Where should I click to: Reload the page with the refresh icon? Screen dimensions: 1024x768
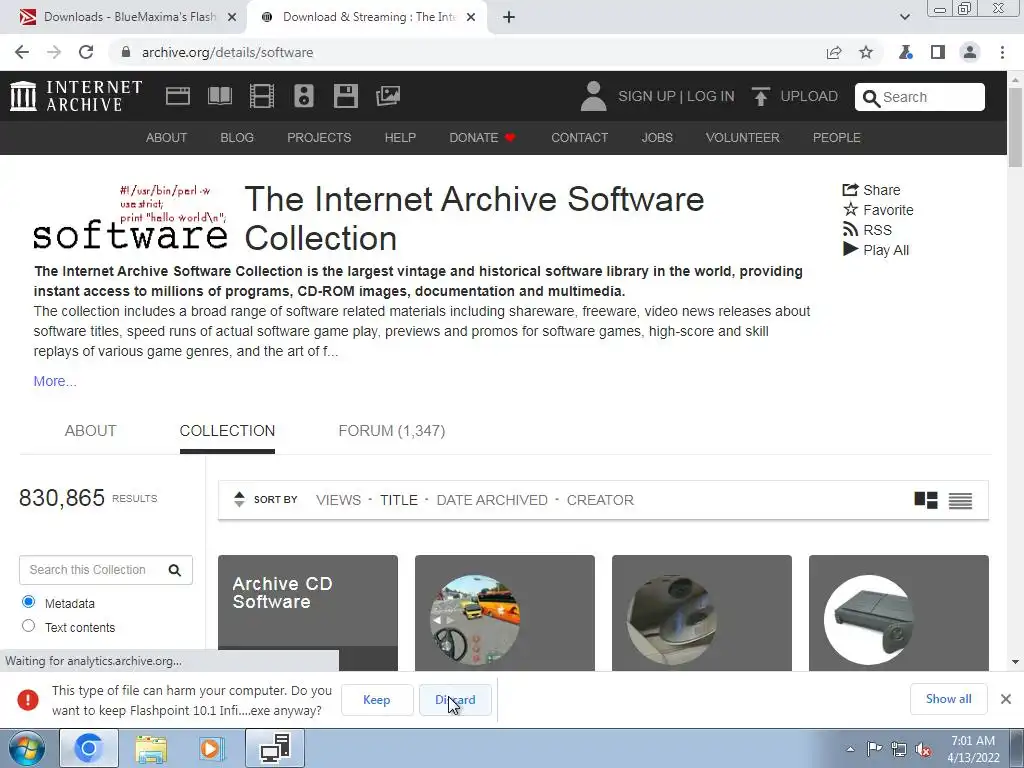point(86,52)
